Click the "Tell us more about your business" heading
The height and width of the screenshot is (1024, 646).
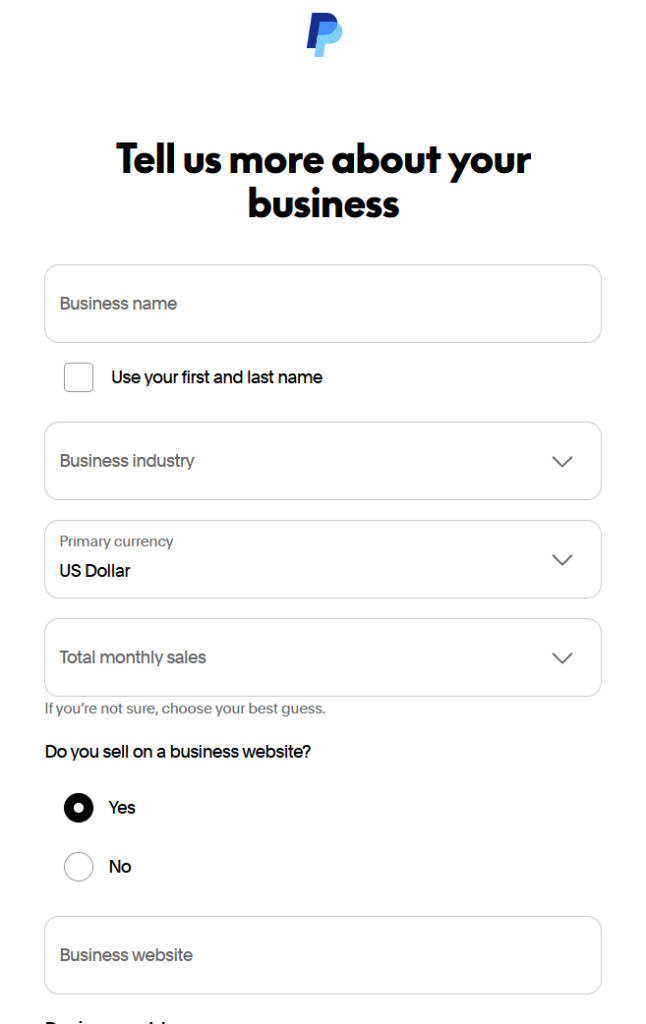(323, 181)
